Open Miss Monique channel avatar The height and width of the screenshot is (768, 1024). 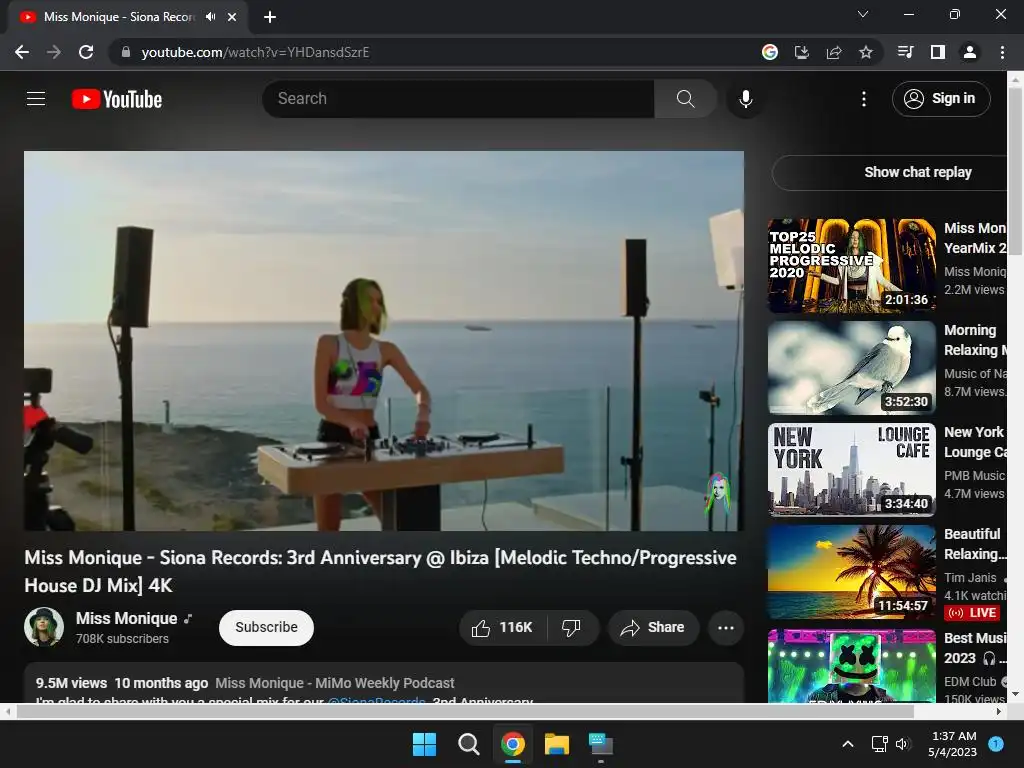(44, 627)
